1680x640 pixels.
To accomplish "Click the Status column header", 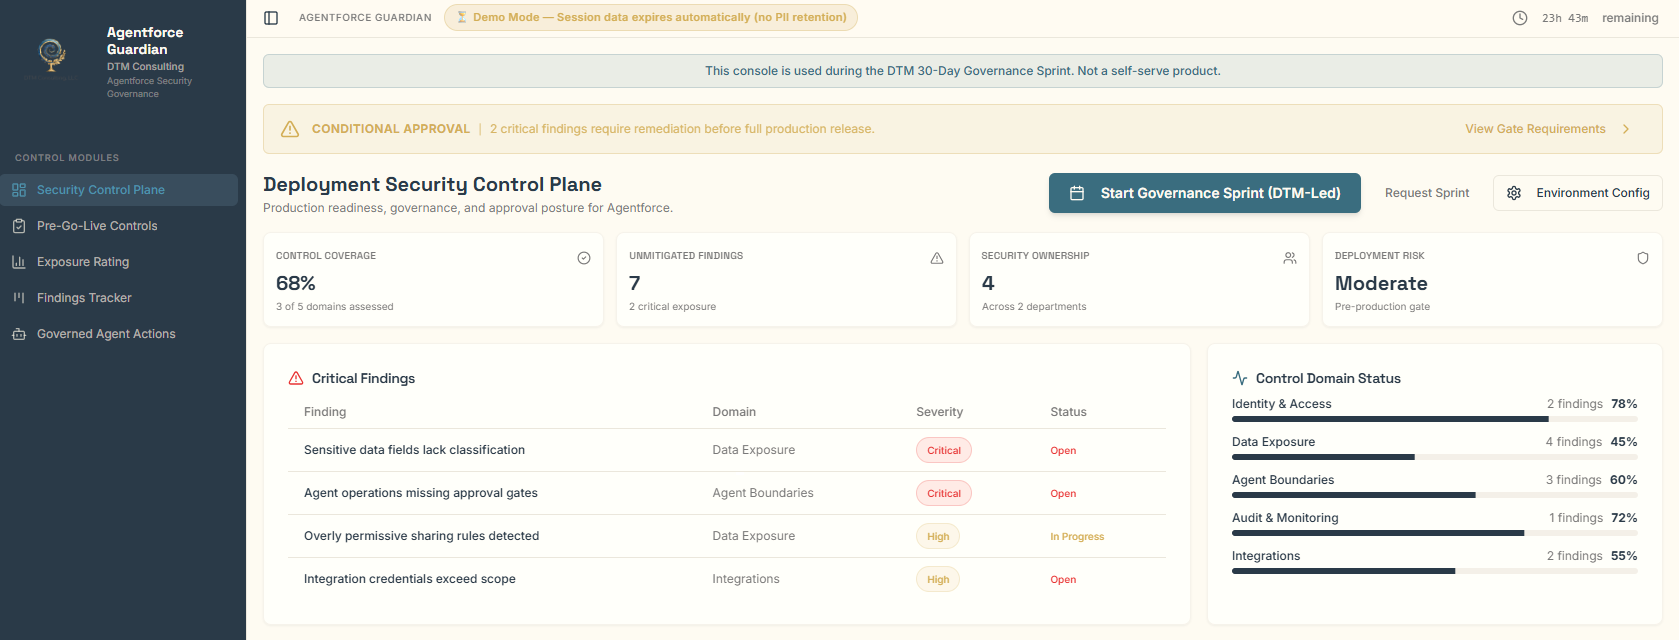I will pyautogui.click(x=1068, y=412).
